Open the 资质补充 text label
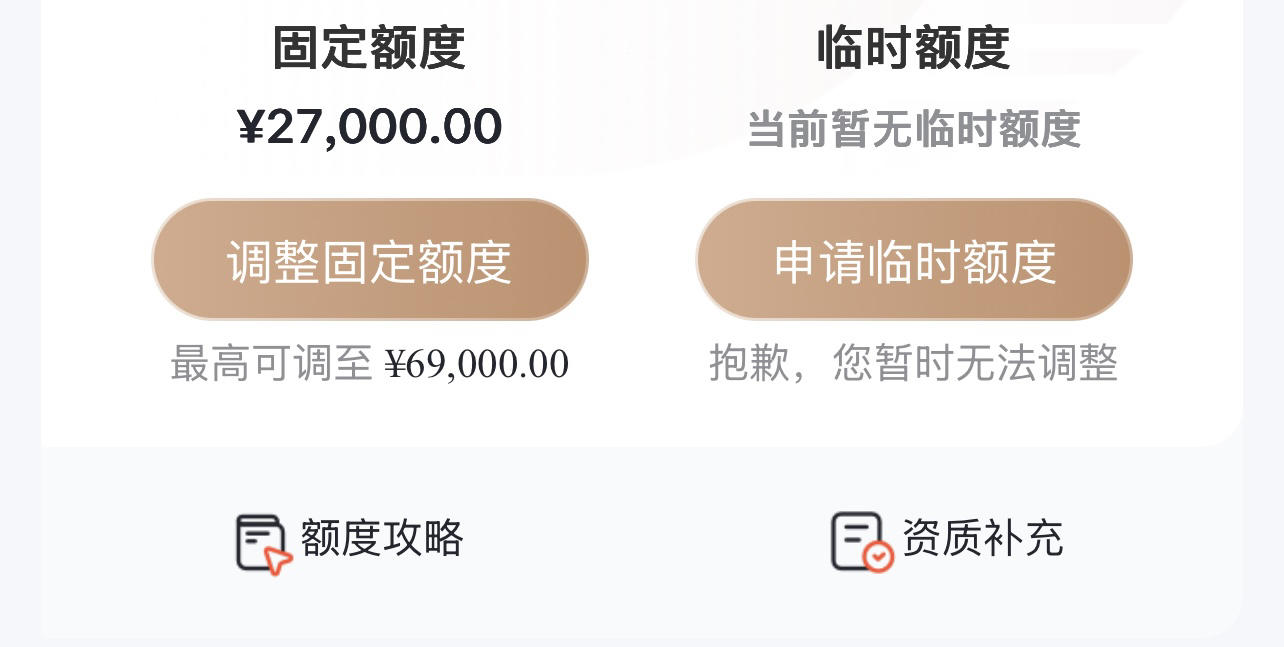The image size is (1284, 647). click(982, 538)
